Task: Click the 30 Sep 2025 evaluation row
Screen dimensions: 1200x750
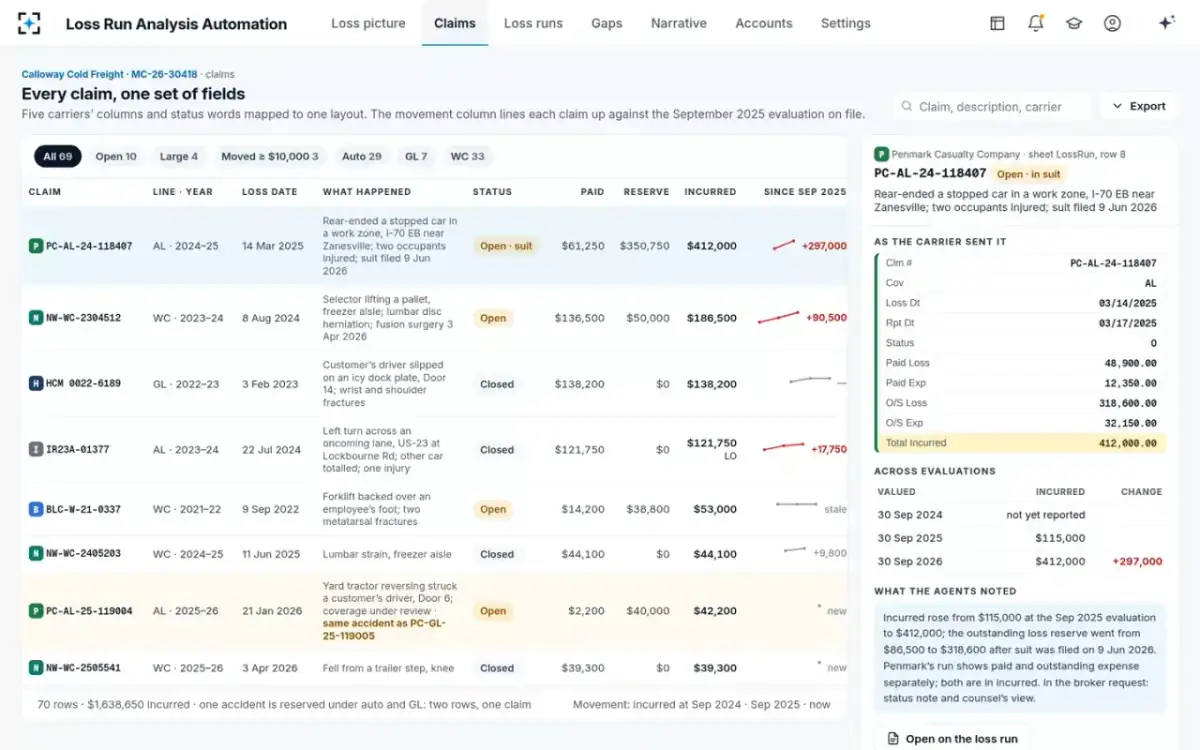Action: click(x=1020, y=538)
